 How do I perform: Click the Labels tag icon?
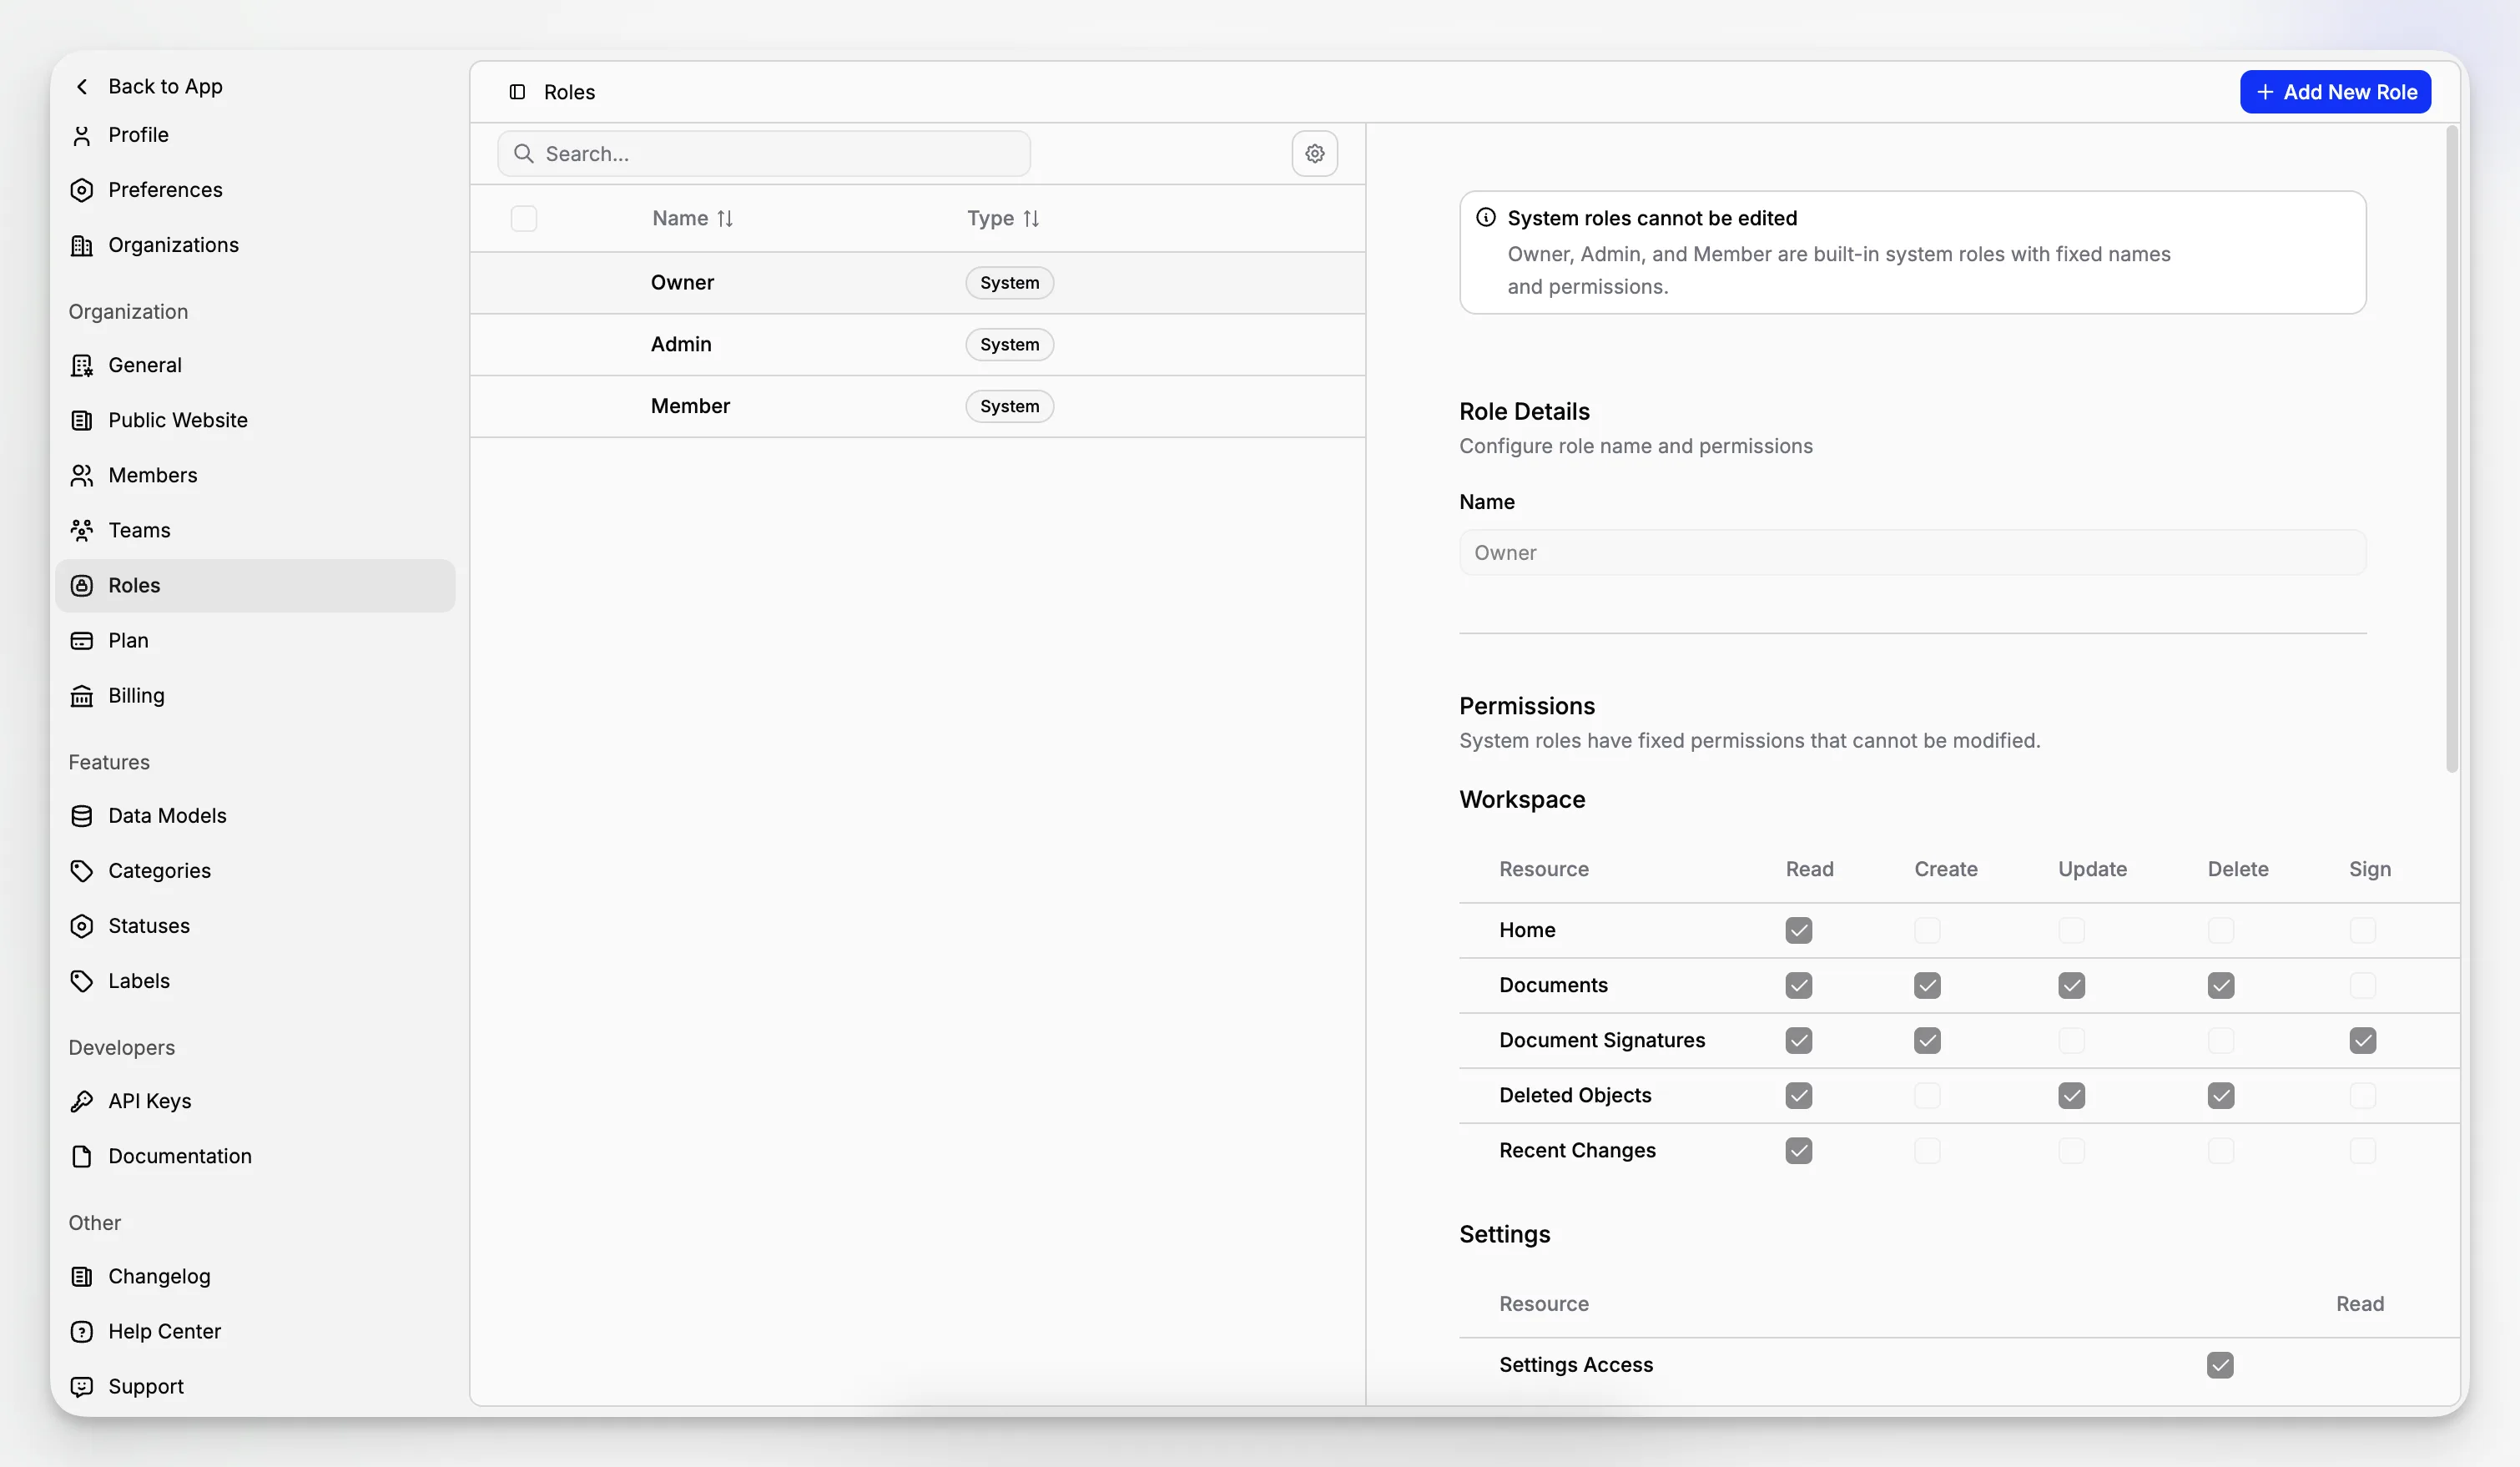tap(82, 981)
